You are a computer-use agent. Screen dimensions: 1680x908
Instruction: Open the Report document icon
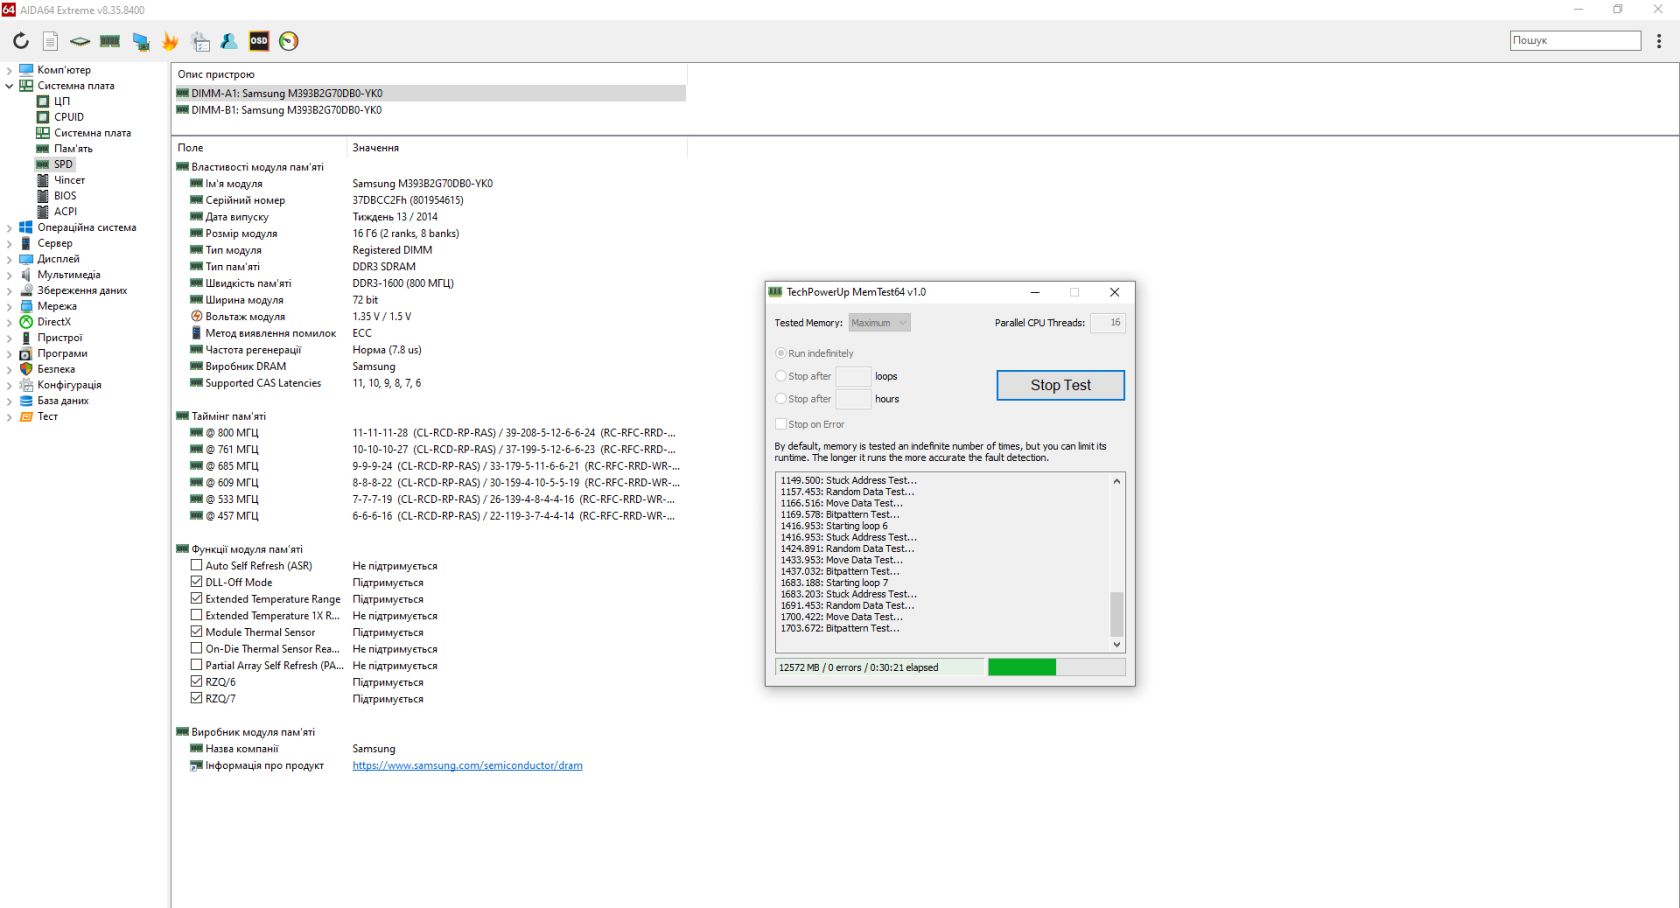[x=50, y=41]
